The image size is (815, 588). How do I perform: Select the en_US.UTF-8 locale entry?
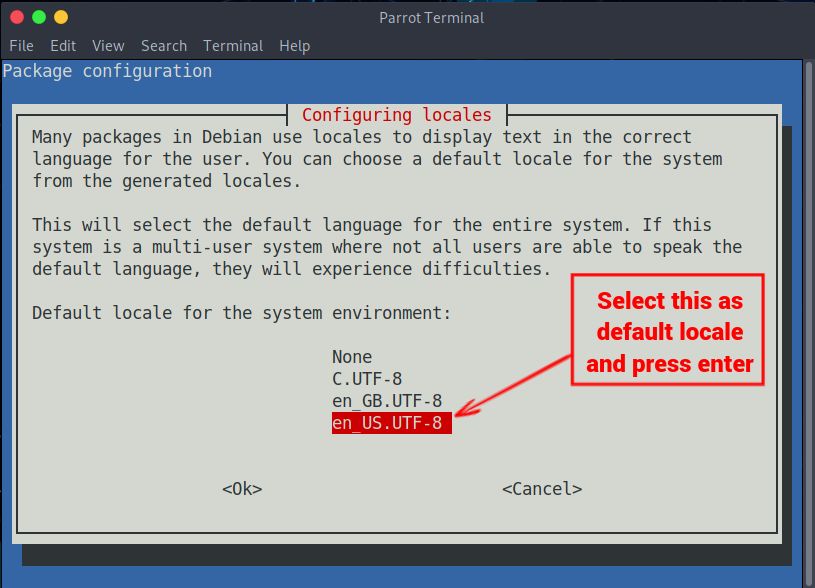click(x=390, y=423)
